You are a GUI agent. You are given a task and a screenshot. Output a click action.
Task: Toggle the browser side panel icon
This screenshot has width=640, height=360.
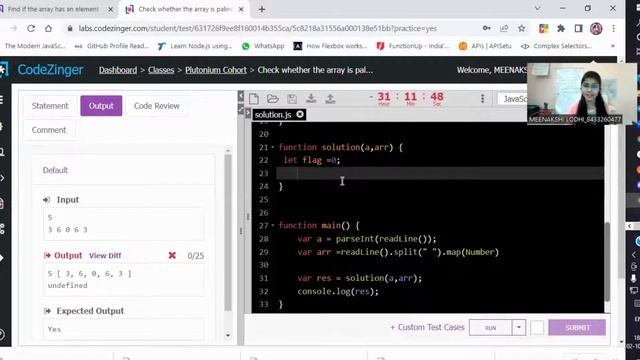[x=578, y=28]
